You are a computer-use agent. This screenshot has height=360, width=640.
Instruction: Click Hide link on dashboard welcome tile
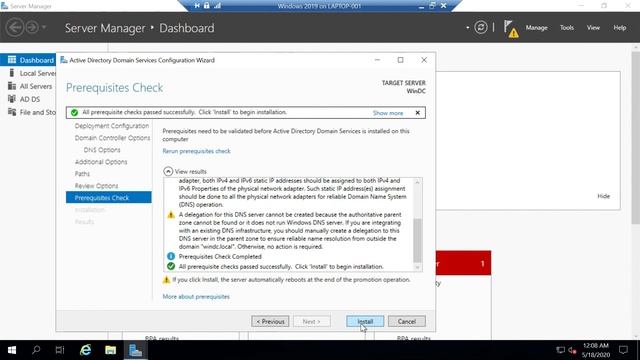pyautogui.click(x=603, y=196)
